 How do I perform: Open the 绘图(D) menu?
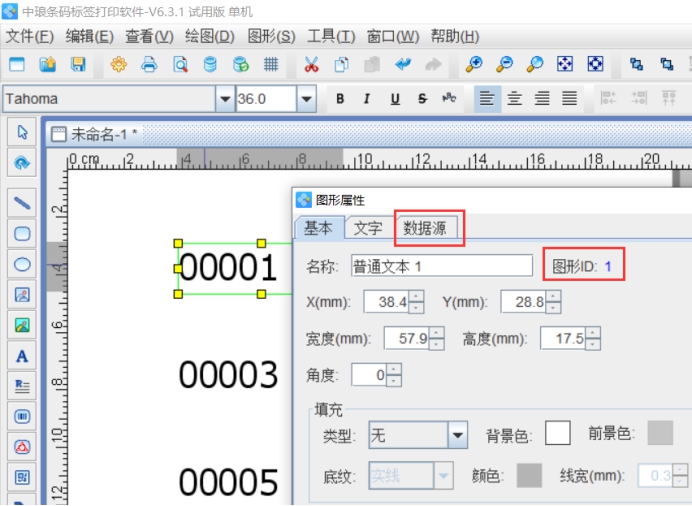209,36
